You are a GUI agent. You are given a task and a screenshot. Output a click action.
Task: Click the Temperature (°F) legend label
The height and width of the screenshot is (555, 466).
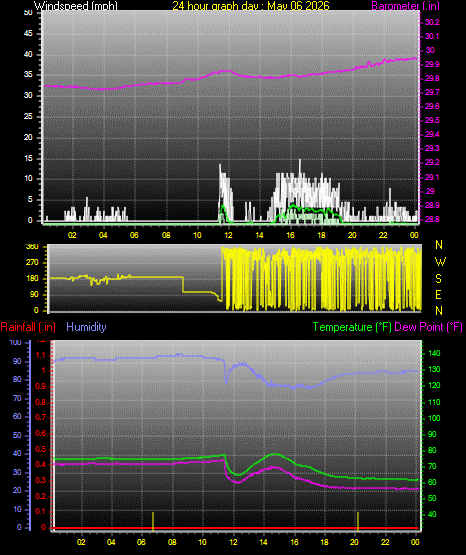(x=352, y=327)
